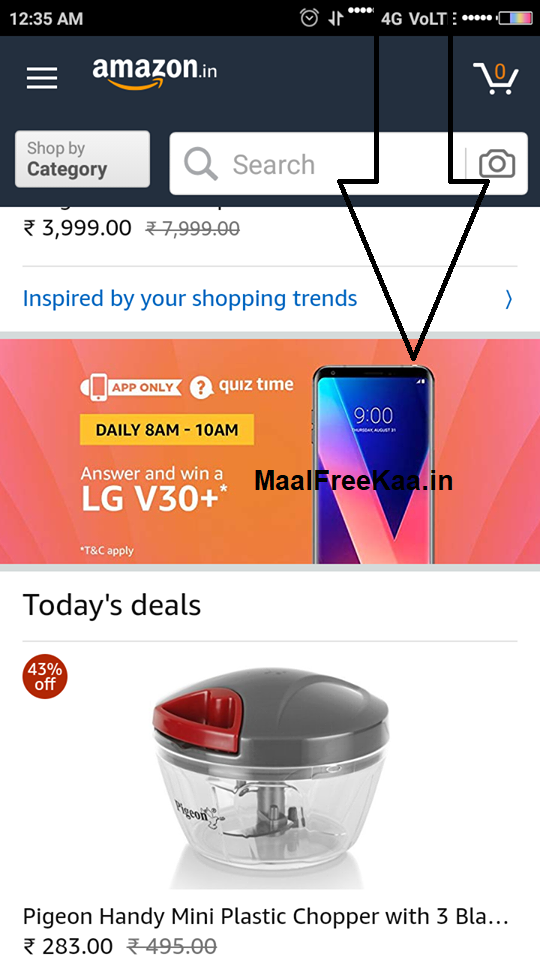
Task: Open Pigeon Handy Mini Plastic Chopper title
Action: coord(266,917)
